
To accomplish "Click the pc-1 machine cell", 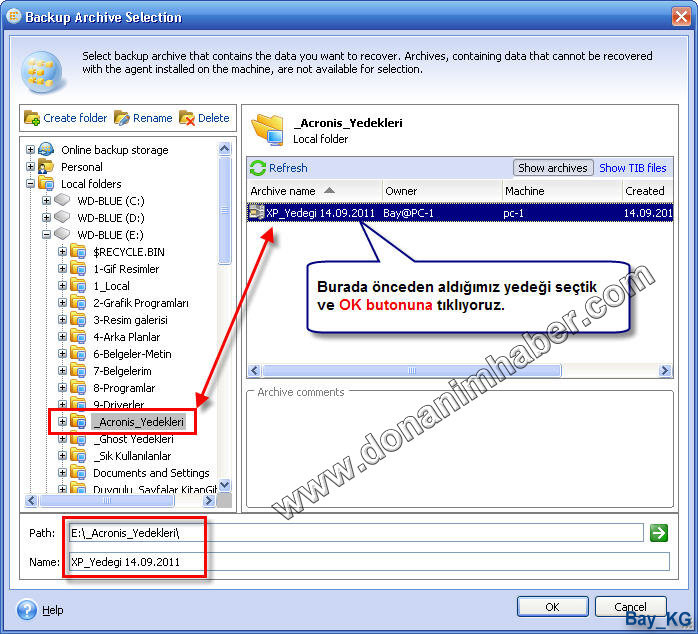I will [513, 213].
